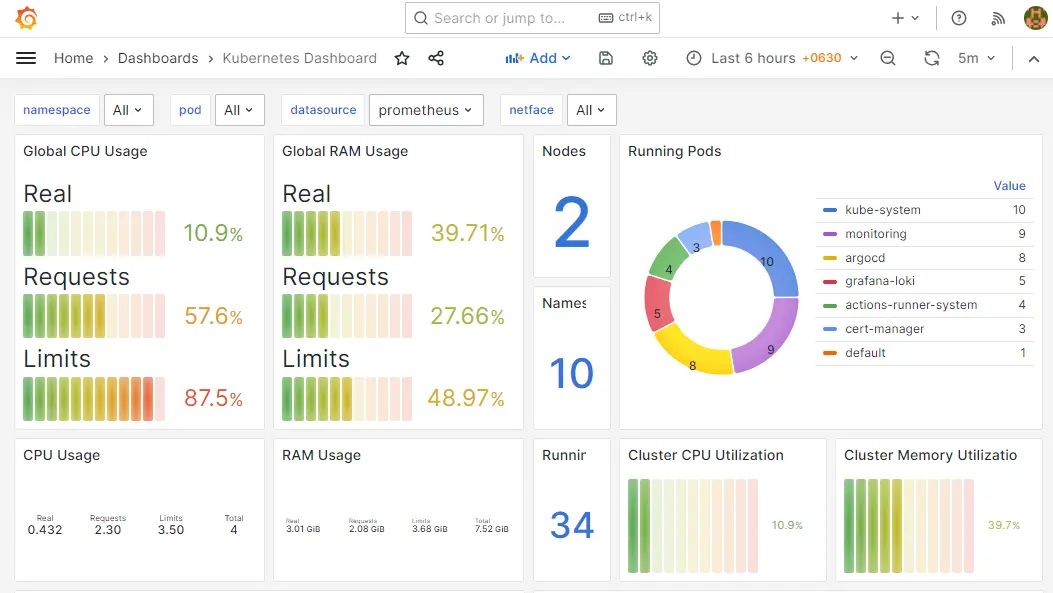Zoom out the time range with the magnifier
The width and height of the screenshot is (1053, 593).
pyautogui.click(x=888, y=59)
